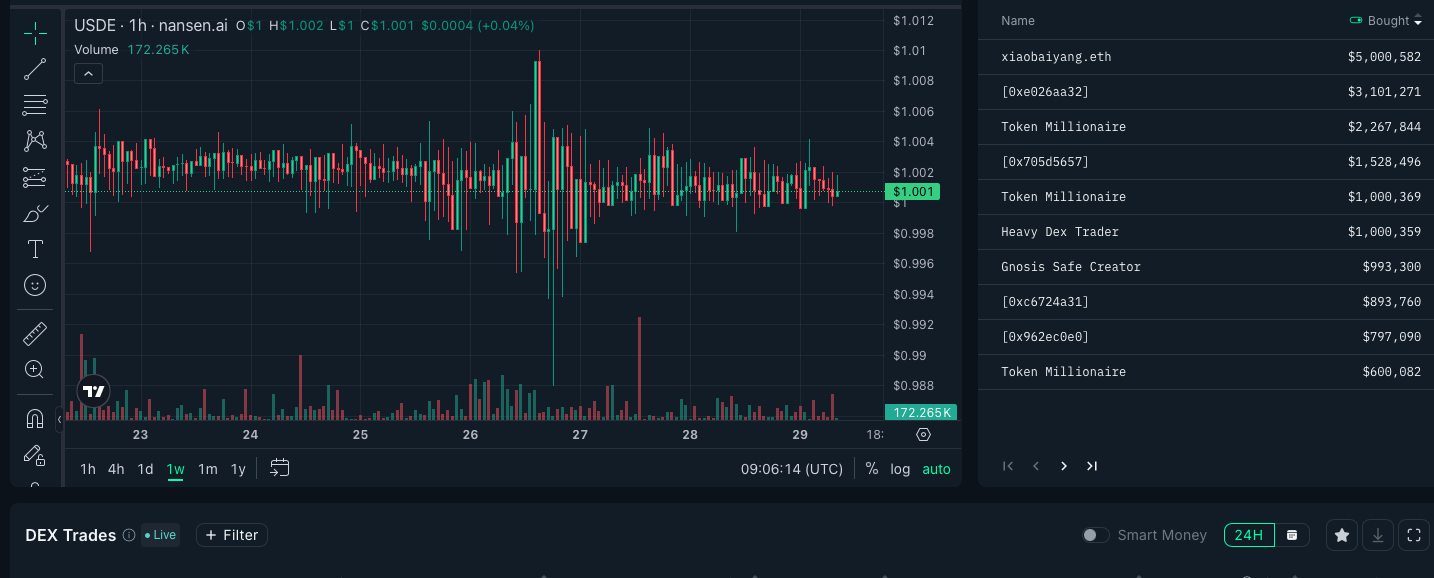Select the measure ruler tool
Screen dimensions: 1434x578
click(35, 333)
